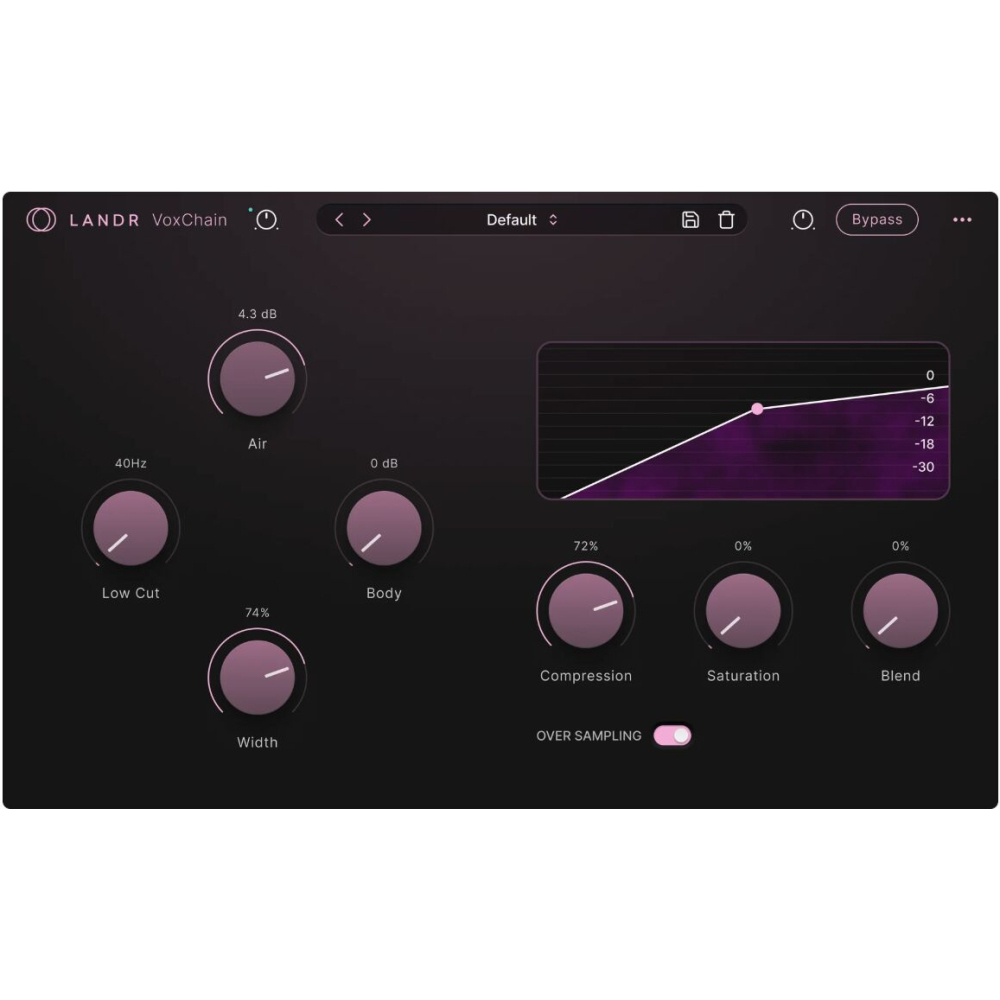The width and height of the screenshot is (1000, 1000).
Task: Click the -30 label on compression graph
Action: tap(923, 467)
